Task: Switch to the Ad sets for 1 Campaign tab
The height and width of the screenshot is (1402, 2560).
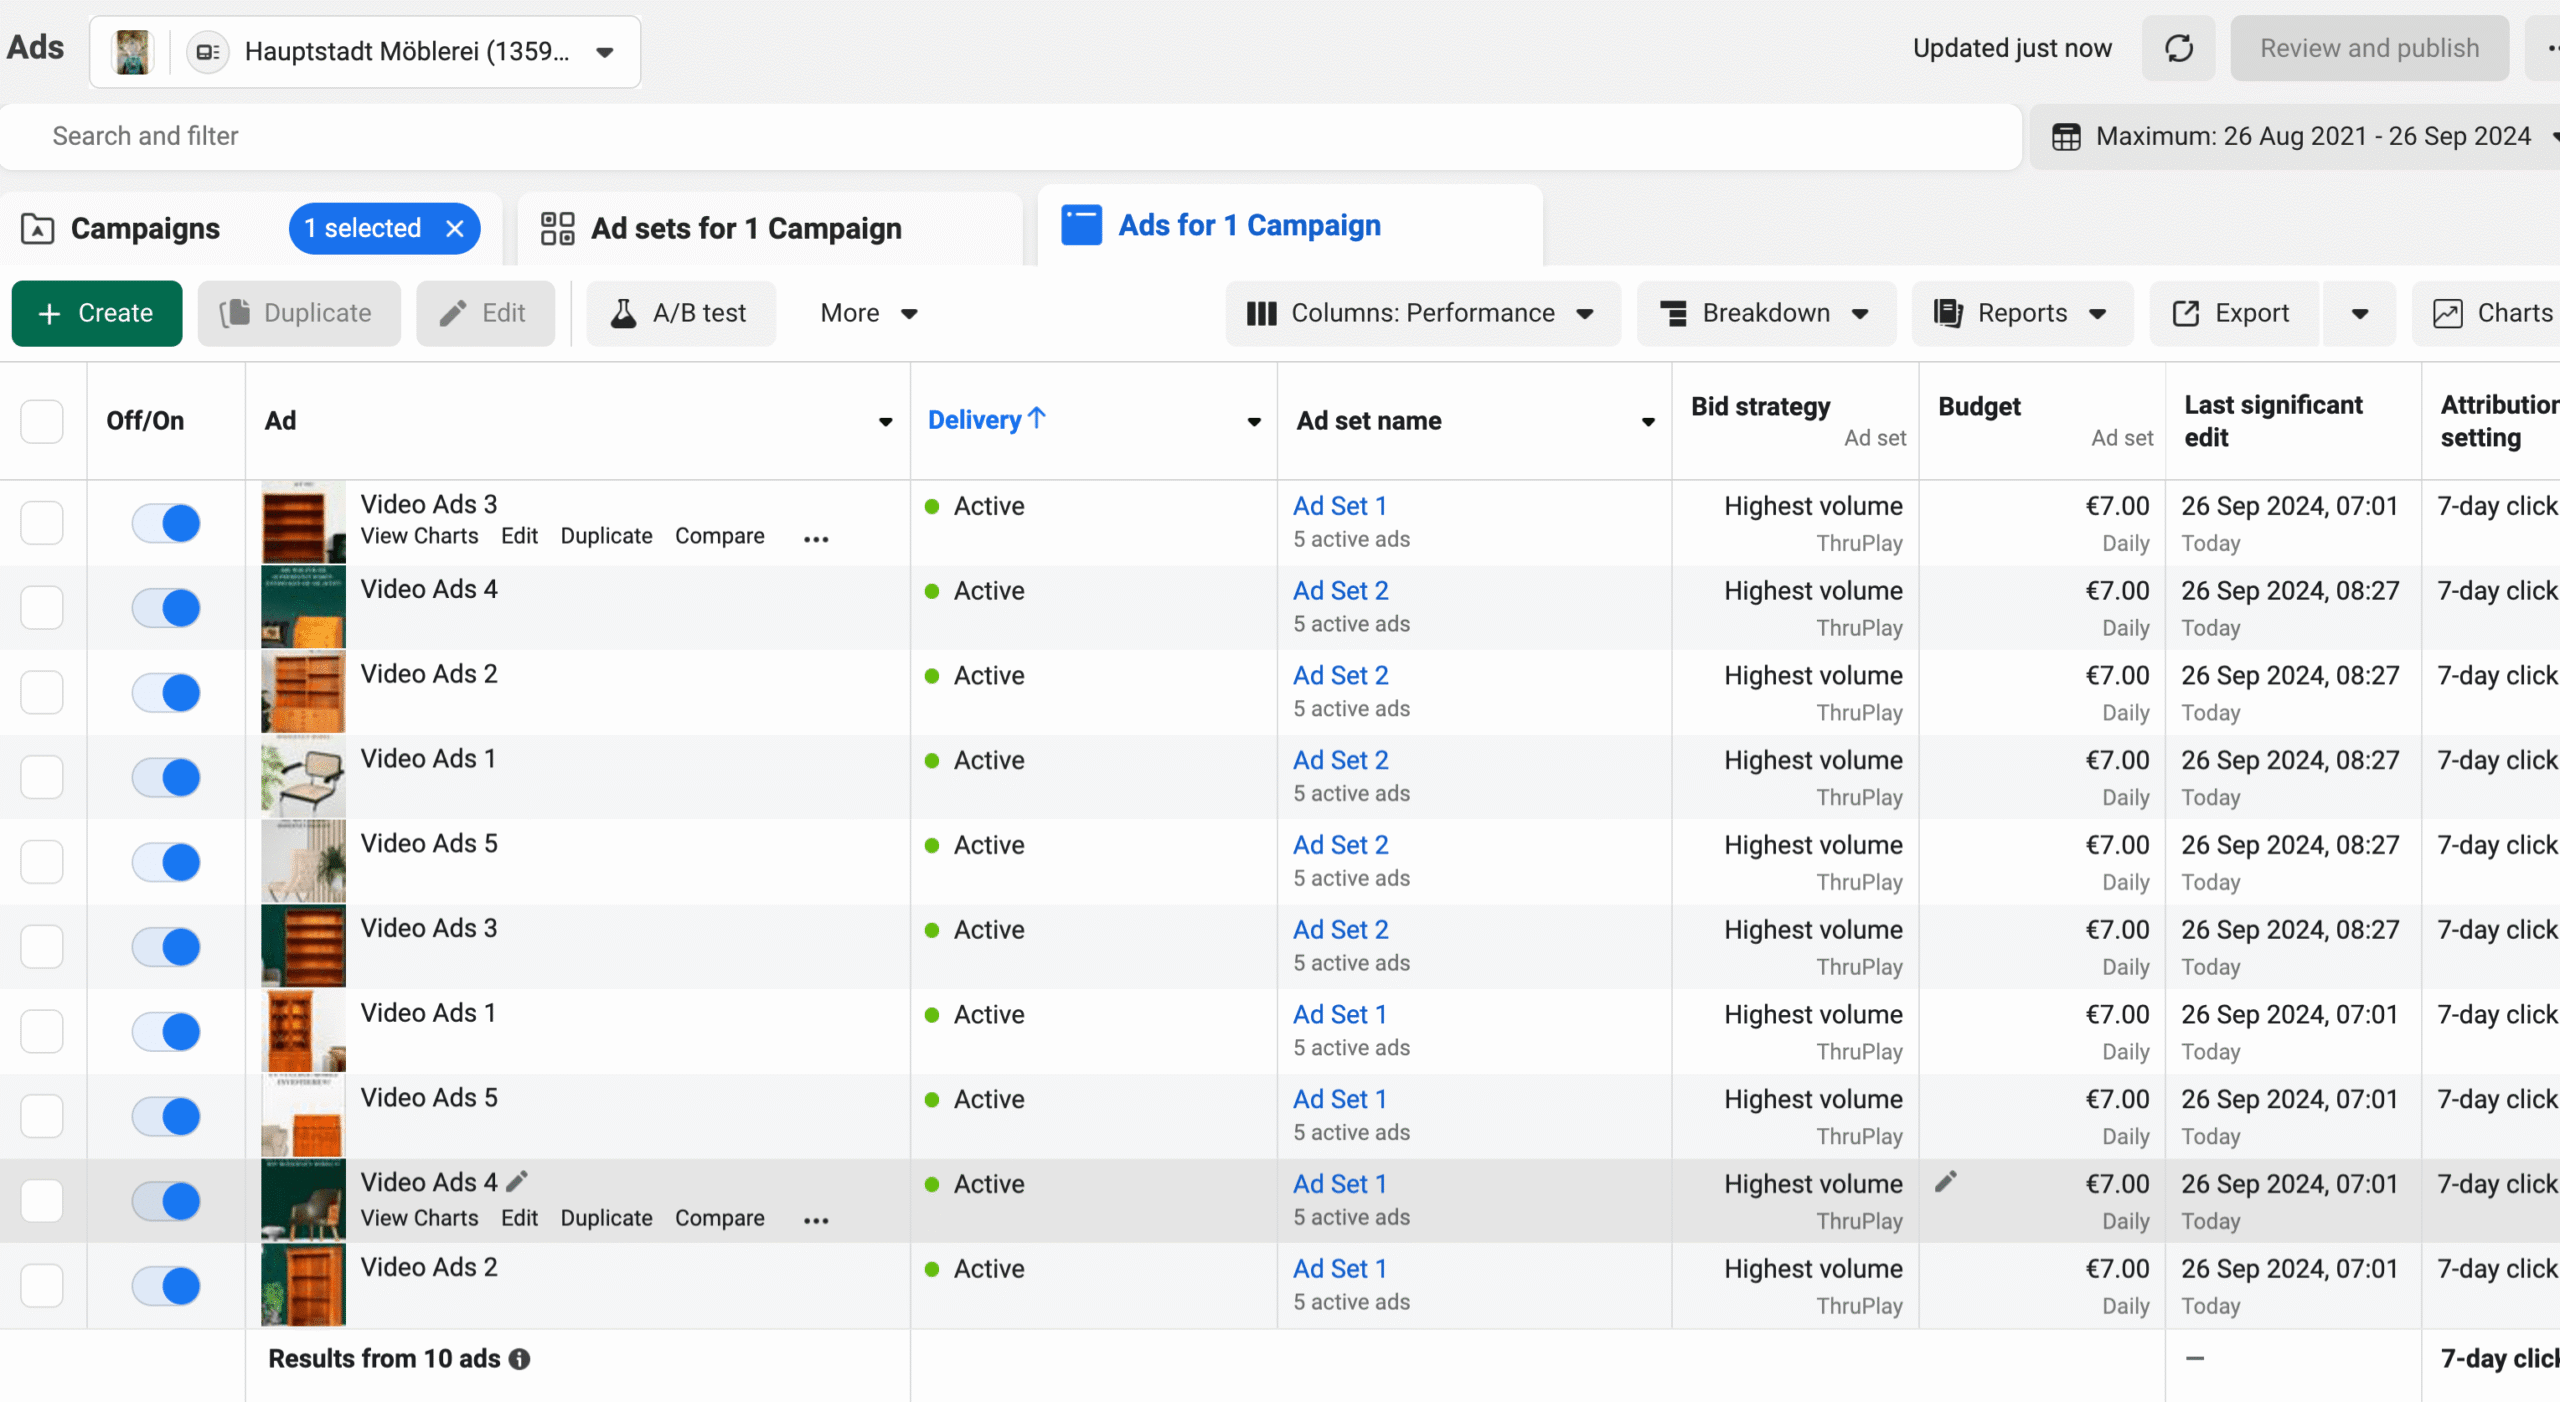Action: pos(745,228)
